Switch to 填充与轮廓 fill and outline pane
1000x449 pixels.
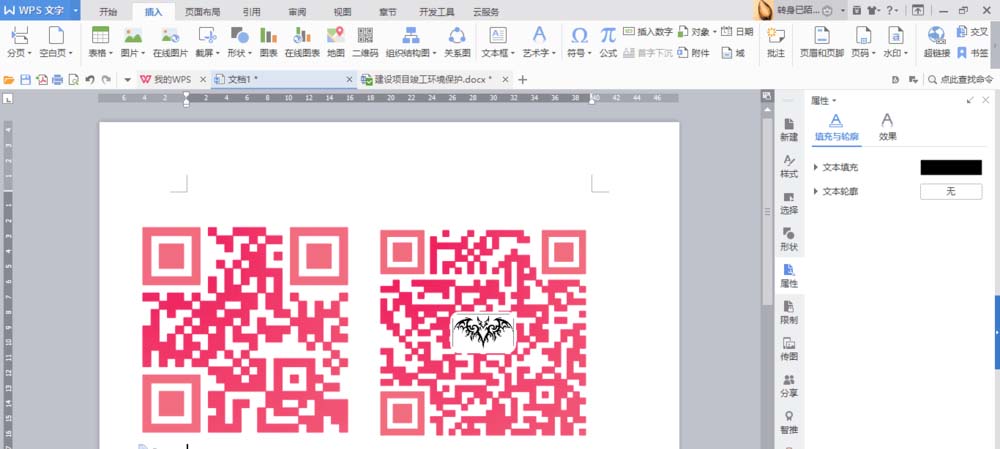836,126
